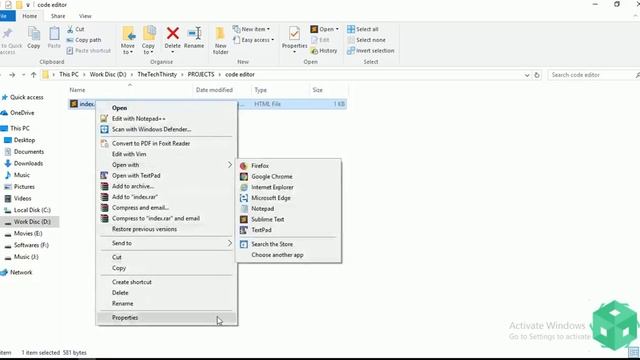Image resolution: width=640 pixels, height=360 pixels.
Task: Click the New folder icon
Action: click(x=220, y=34)
